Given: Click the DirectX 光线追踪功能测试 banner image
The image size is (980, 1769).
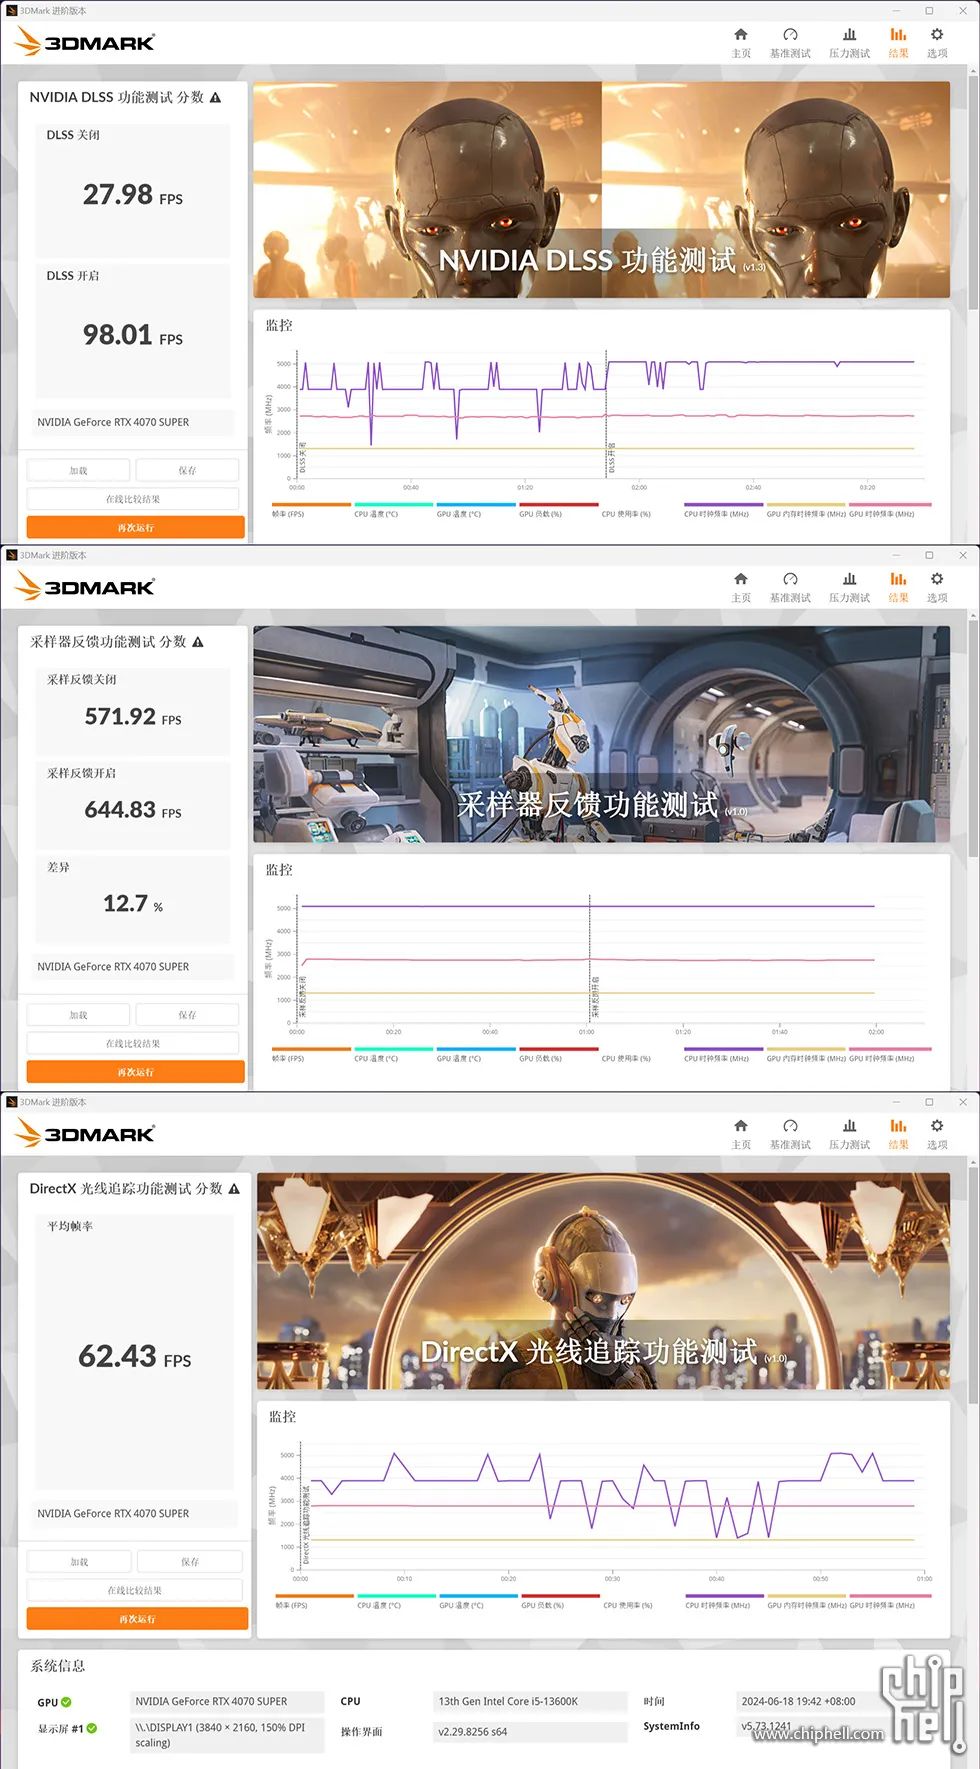Looking at the screenshot, I should pyautogui.click(x=603, y=1281).
